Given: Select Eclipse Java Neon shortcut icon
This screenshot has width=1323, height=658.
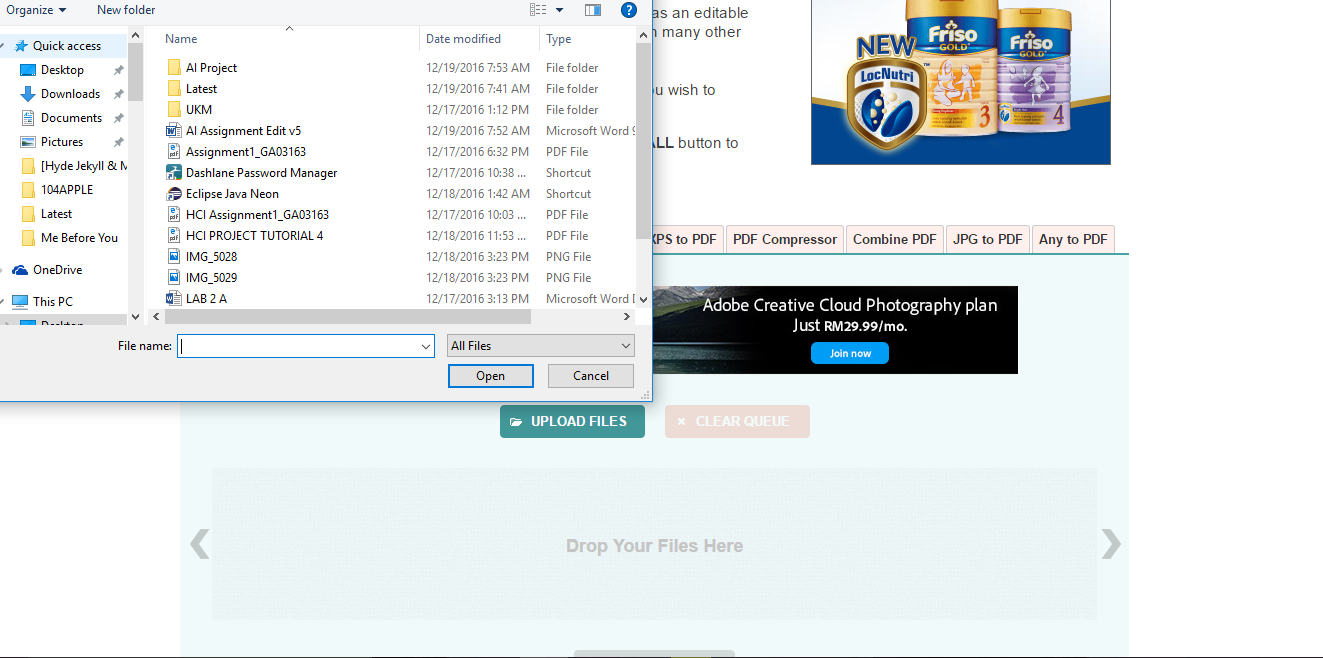Looking at the screenshot, I should click(174, 194).
